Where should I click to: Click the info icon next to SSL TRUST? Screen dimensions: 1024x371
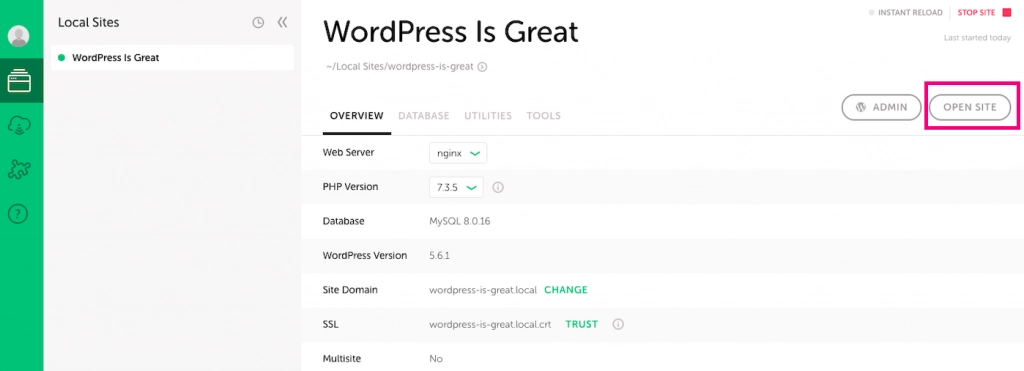point(618,324)
